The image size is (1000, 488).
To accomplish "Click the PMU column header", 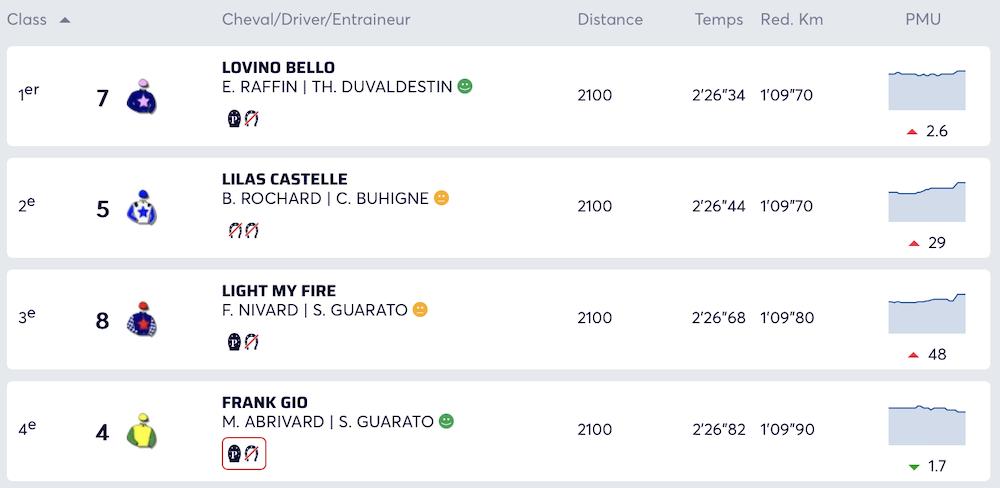I will click(x=923, y=20).
